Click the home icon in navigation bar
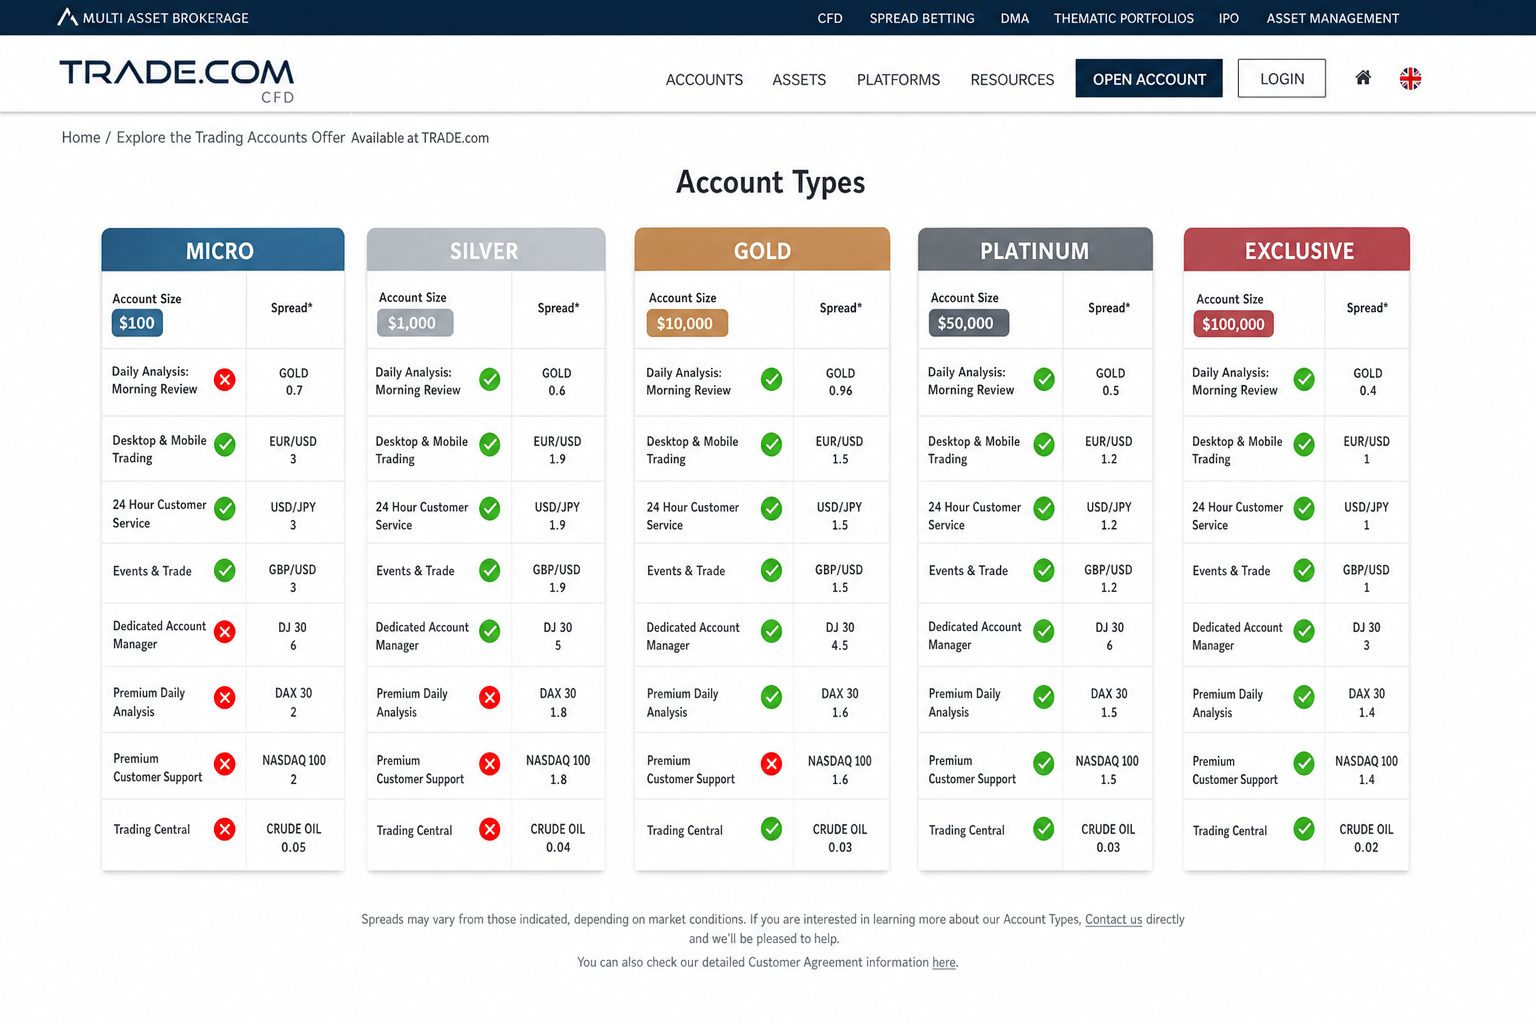This screenshot has height=1024, width=1536. [x=1363, y=78]
